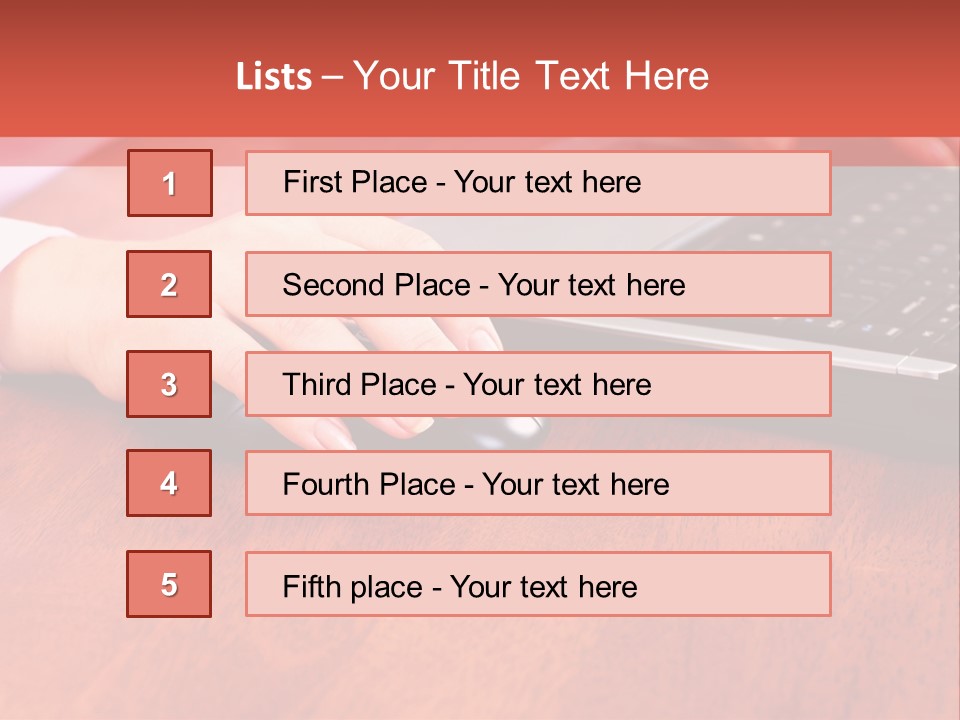
Task: Click "Your Title Text Here" in heading
Action: [531, 77]
